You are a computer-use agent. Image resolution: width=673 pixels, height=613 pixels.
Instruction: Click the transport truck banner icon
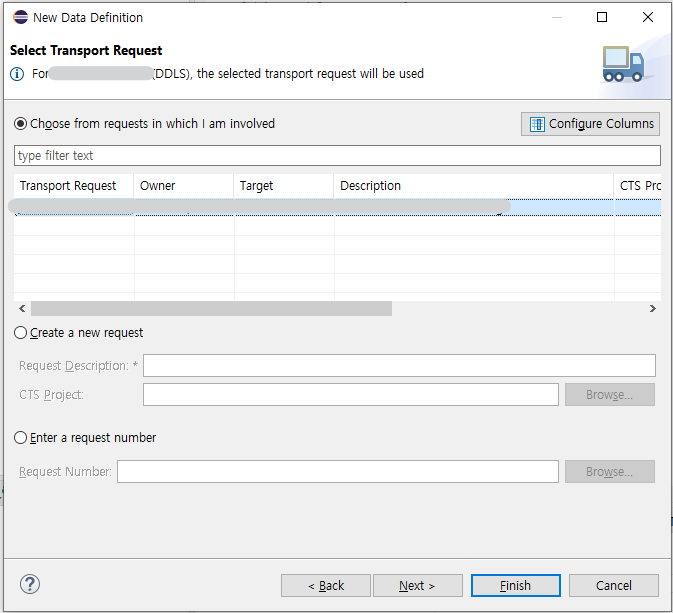click(x=623, y=64)
